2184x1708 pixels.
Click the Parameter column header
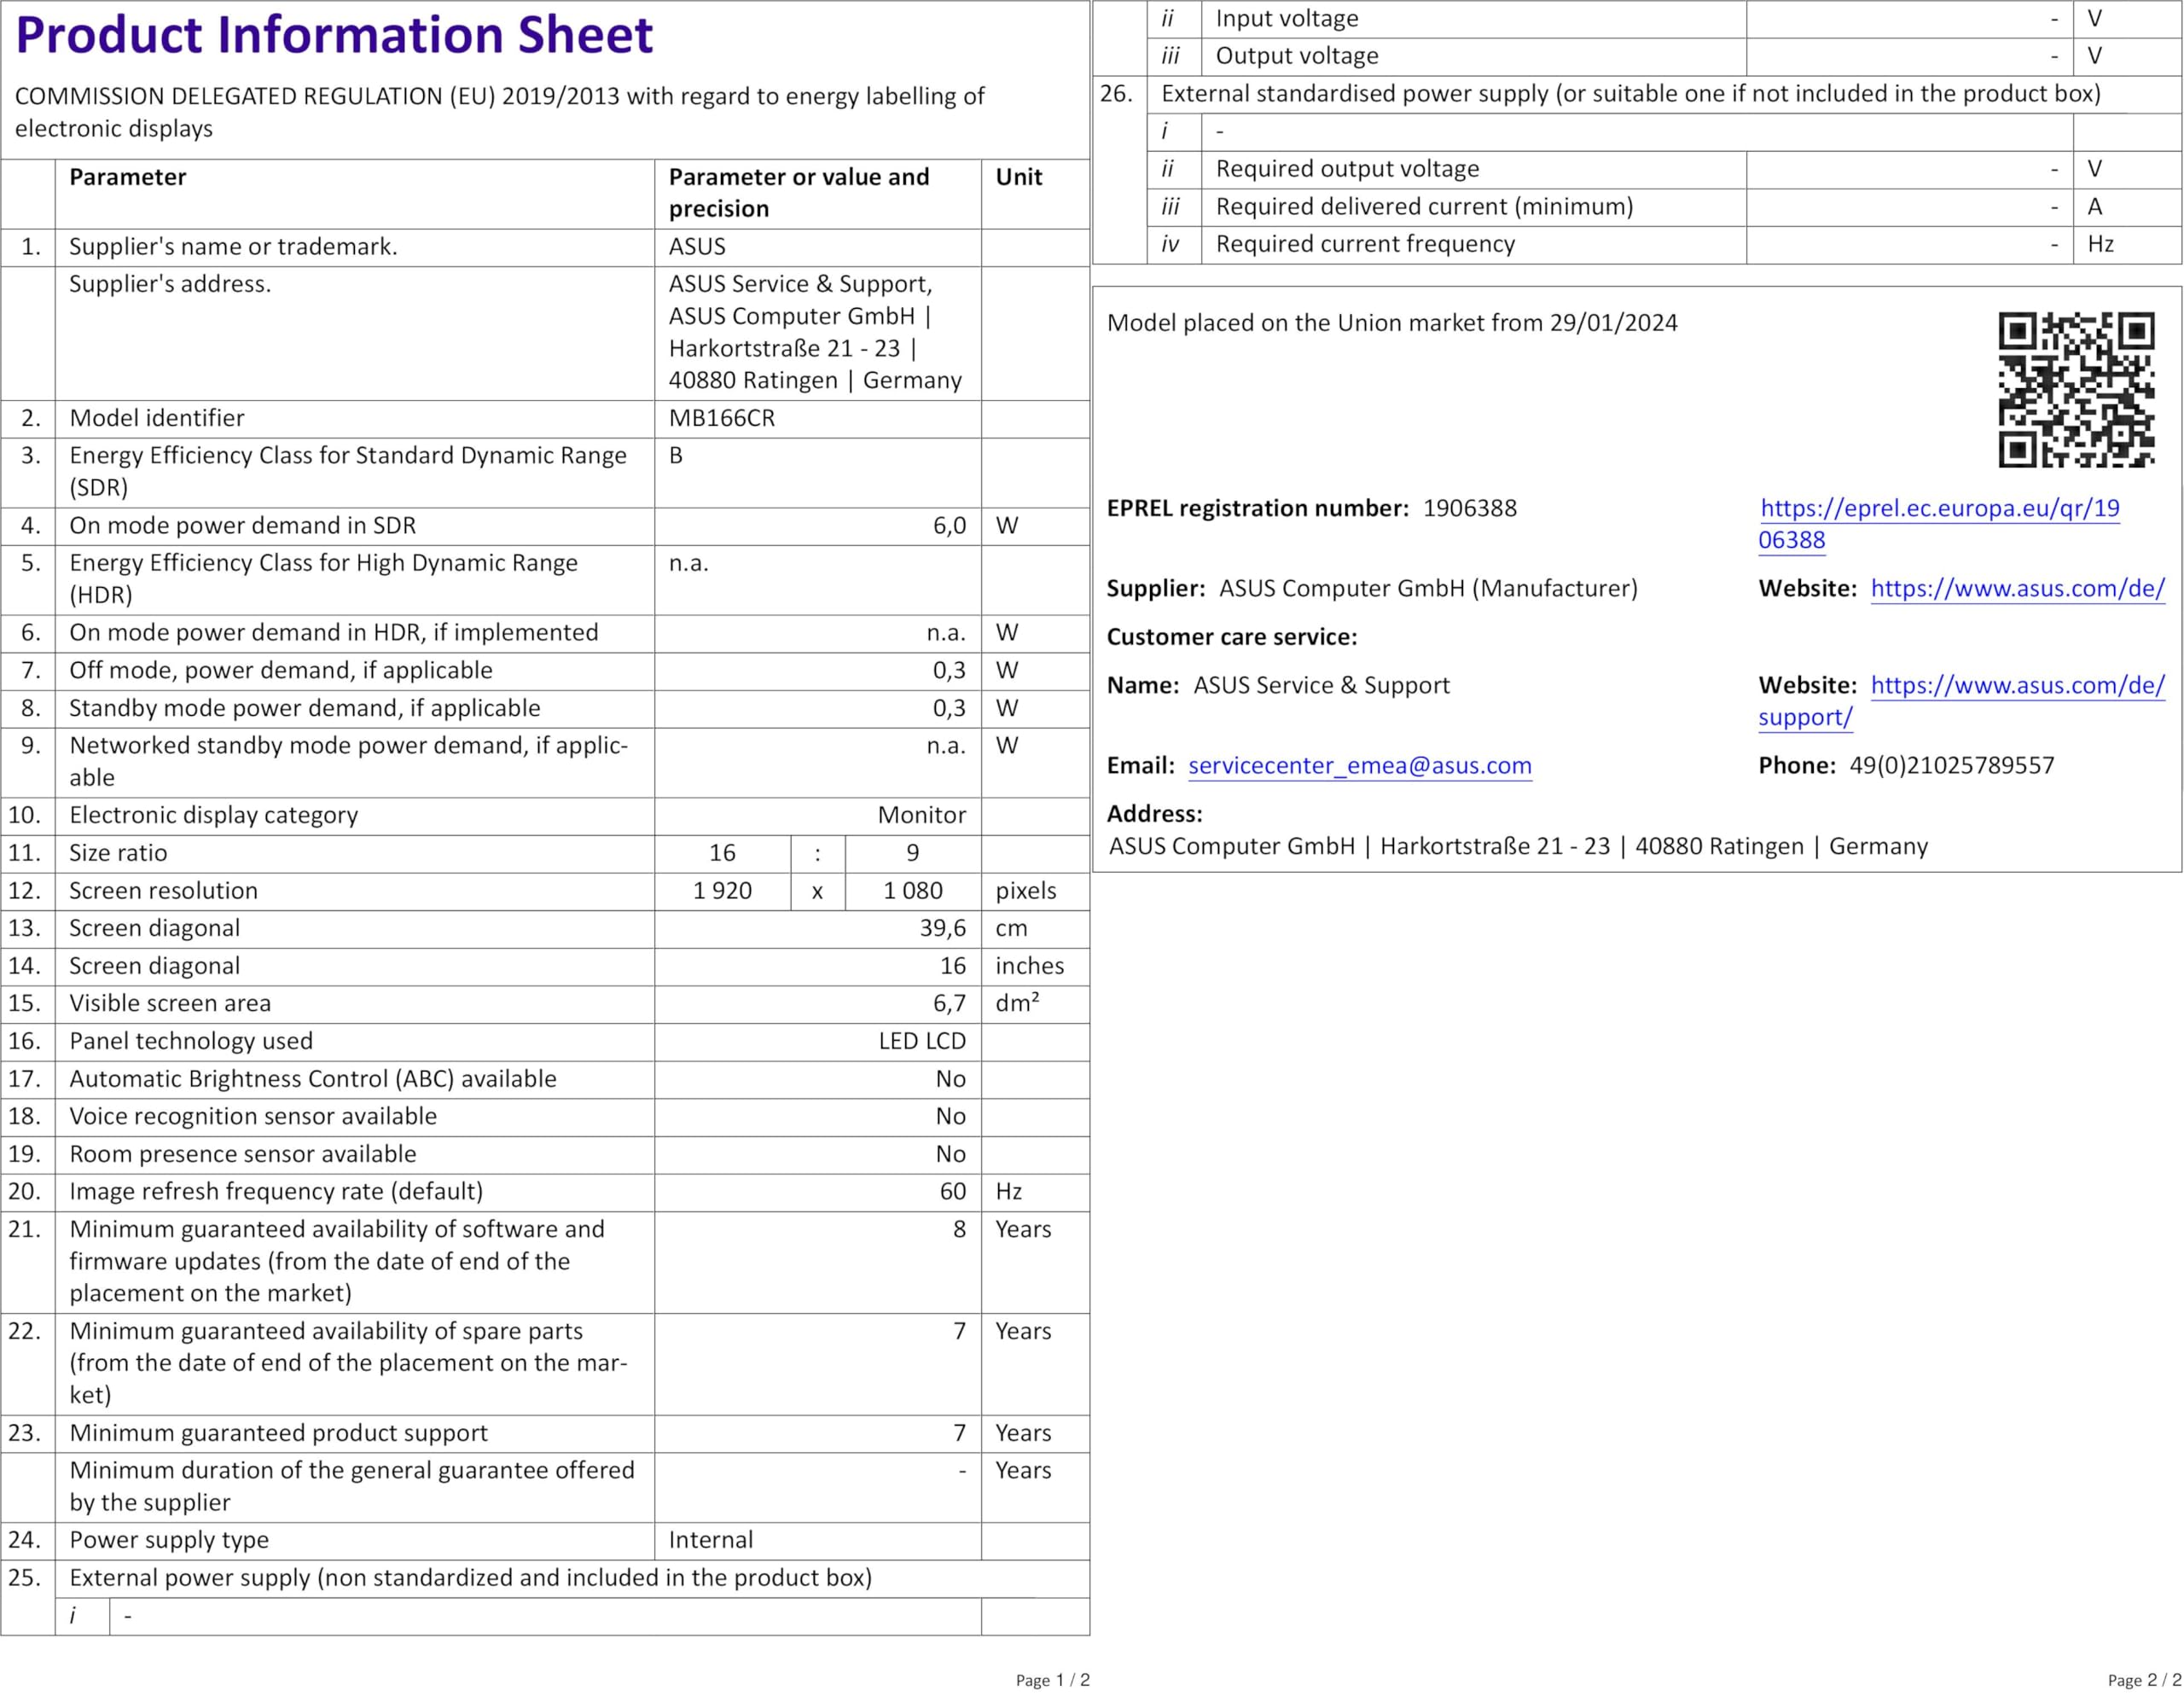(127, 178)
